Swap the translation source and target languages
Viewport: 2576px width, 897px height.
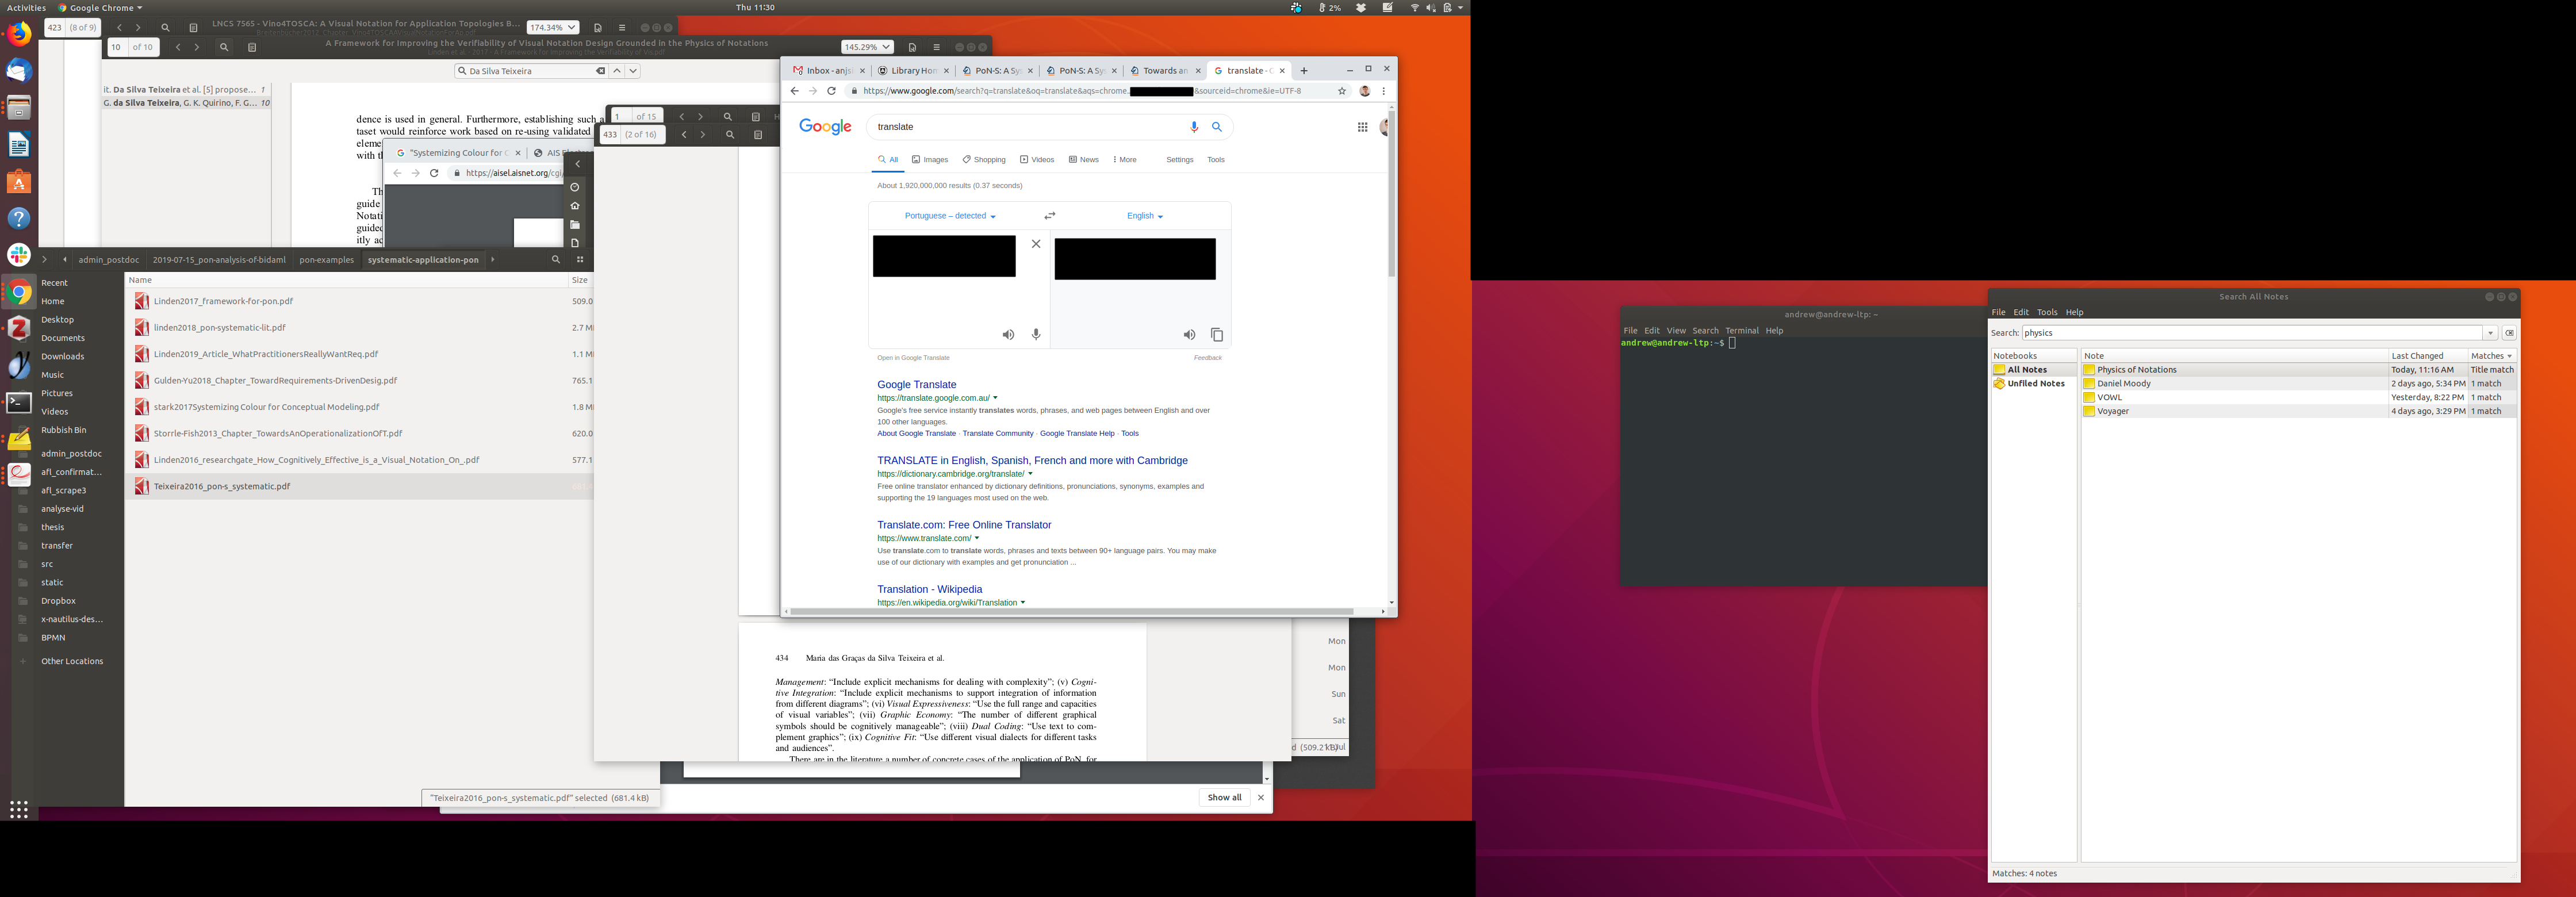tap(1049, 216)
